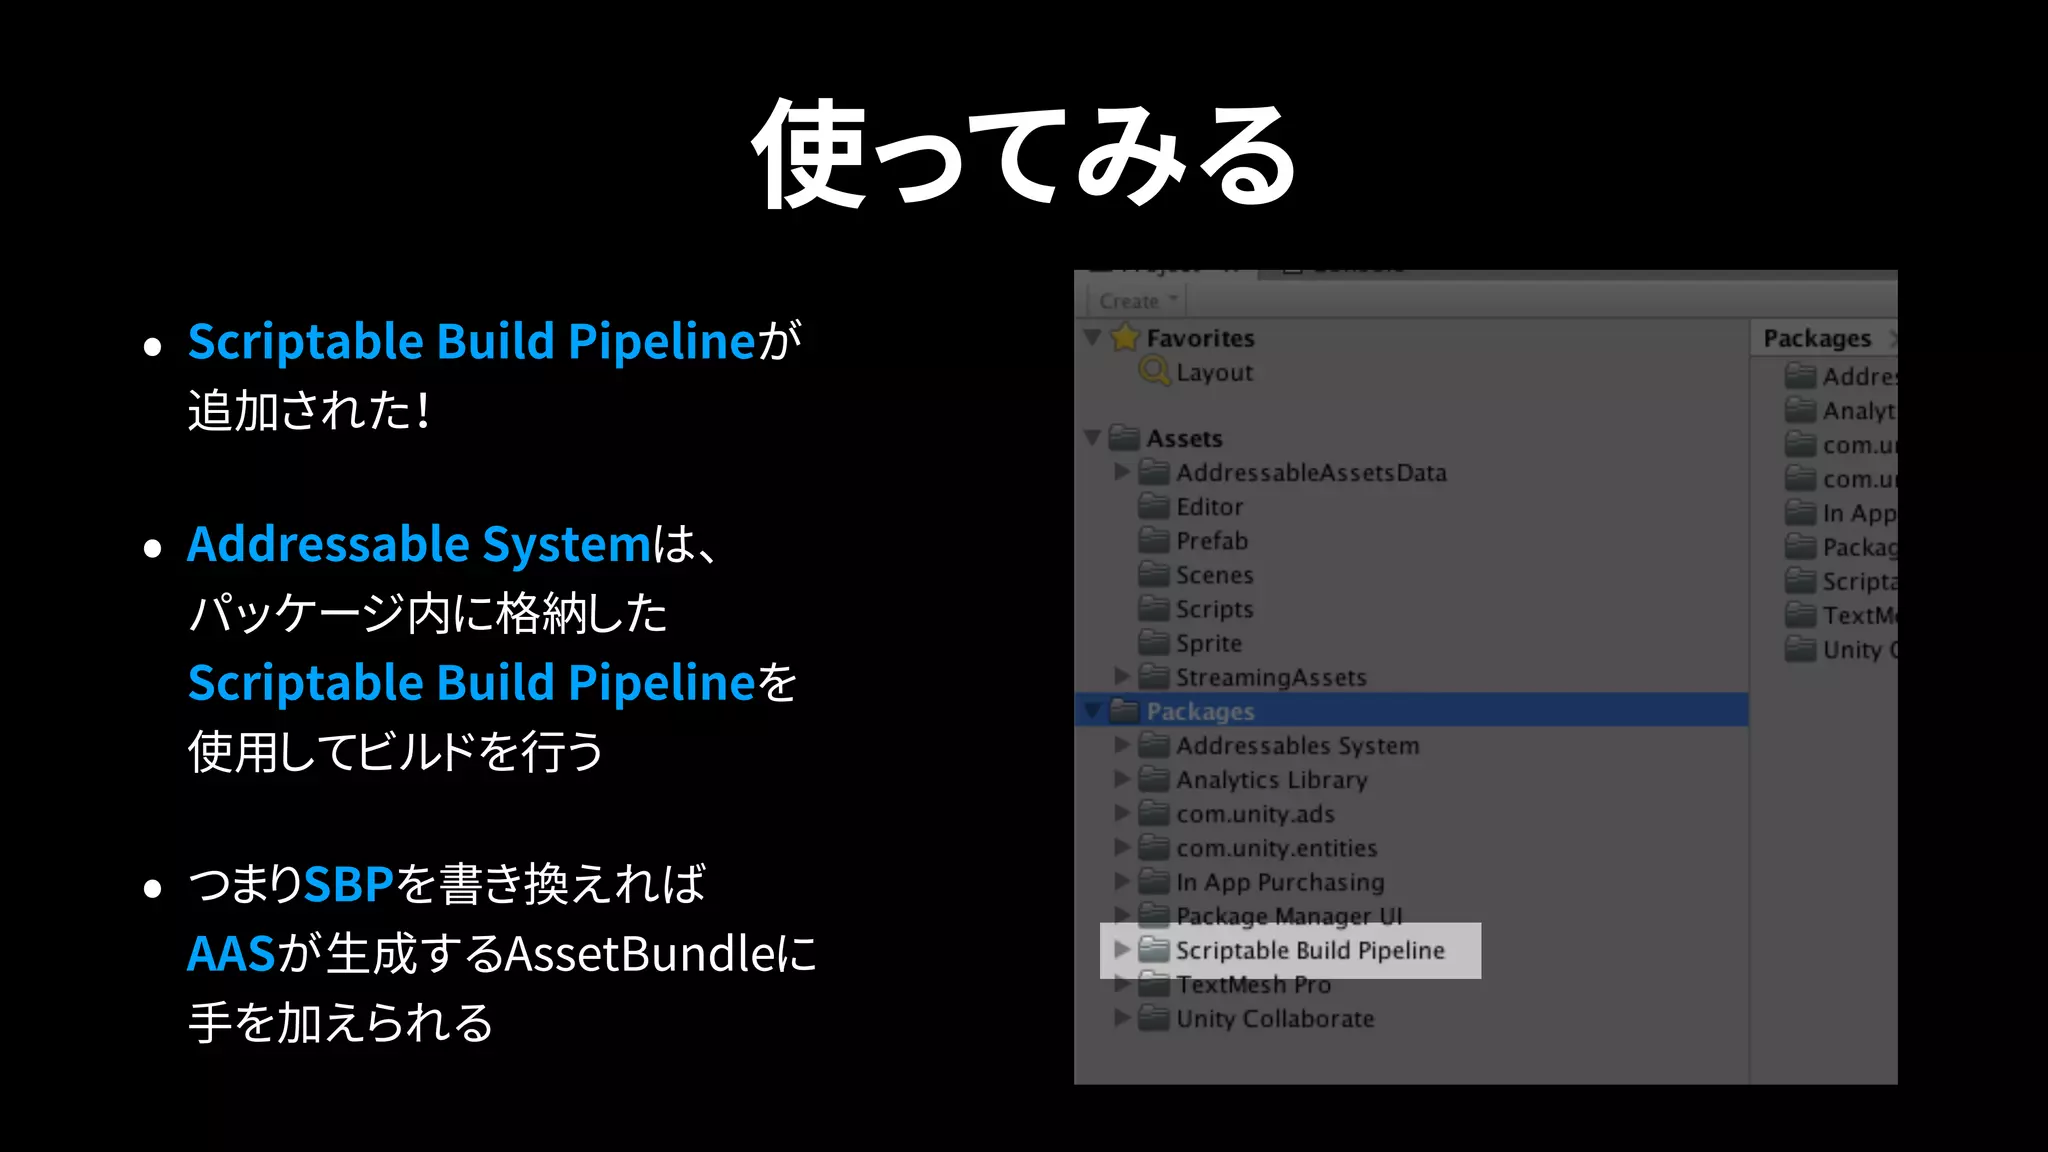Click the Prefab folder name

[1212, 540]
